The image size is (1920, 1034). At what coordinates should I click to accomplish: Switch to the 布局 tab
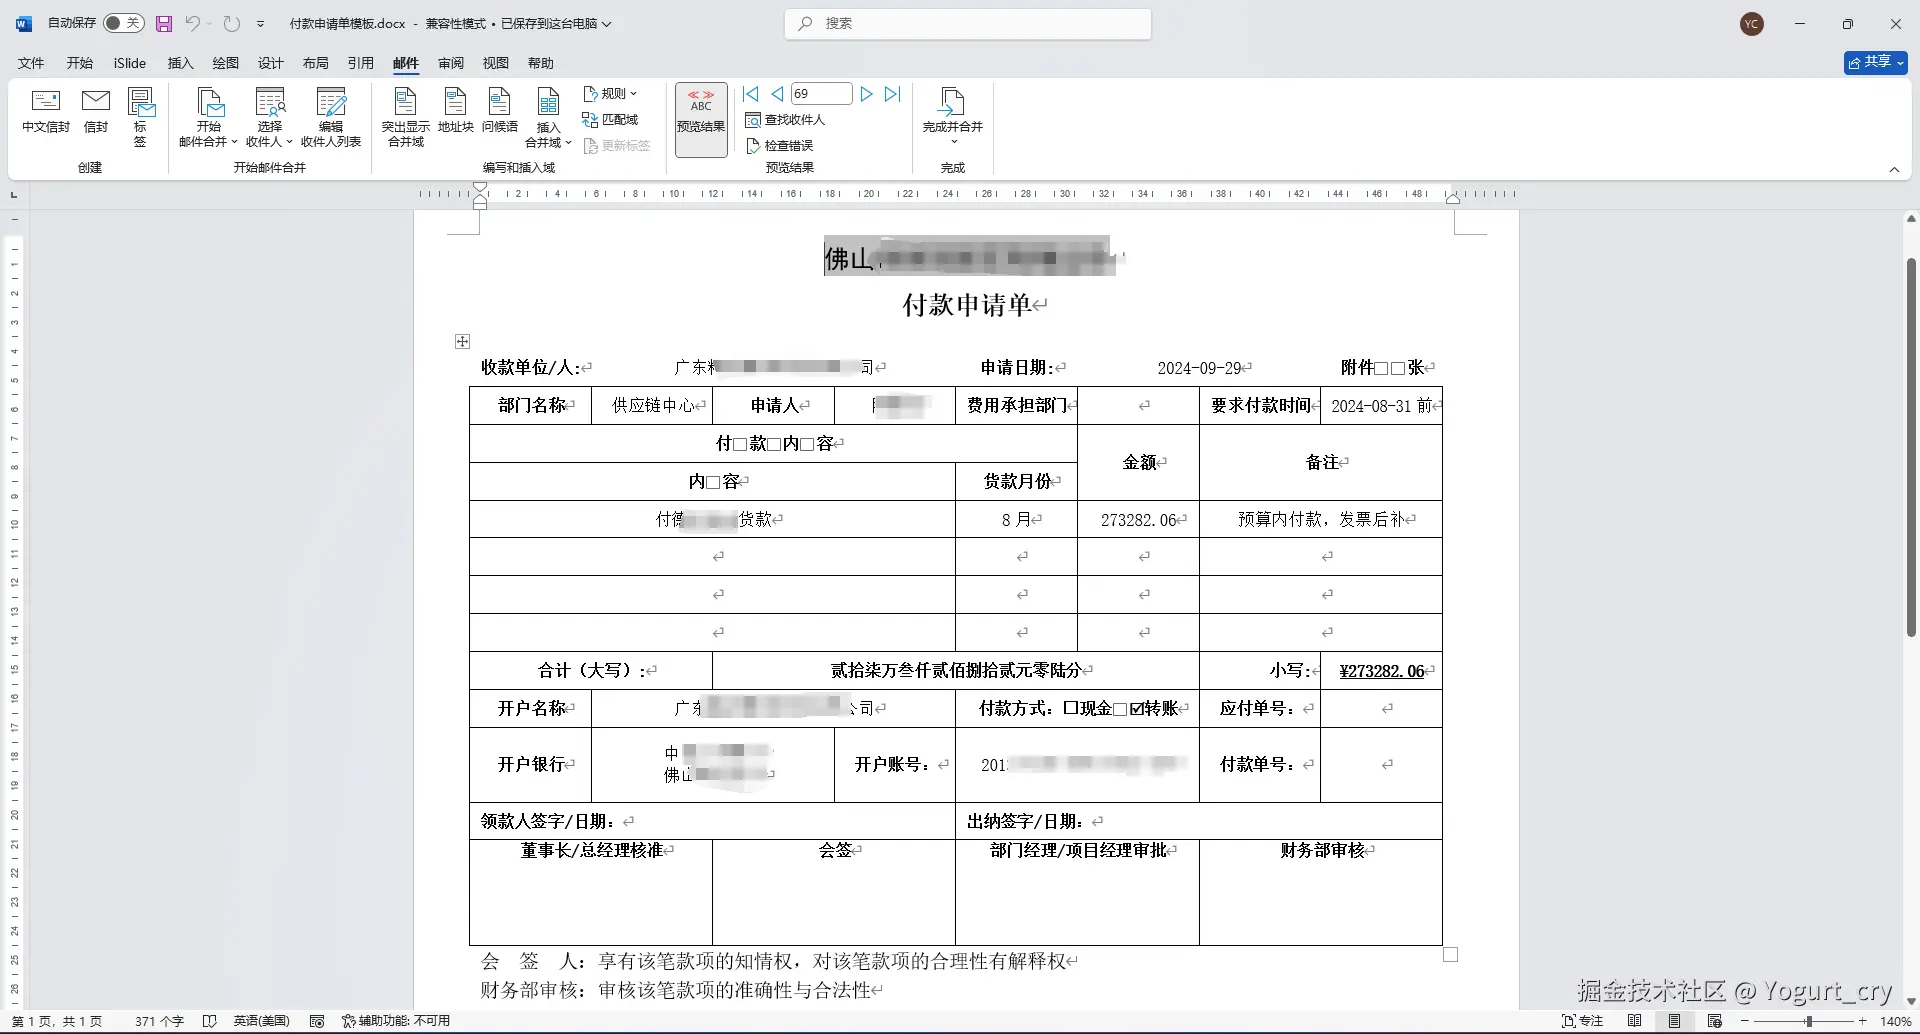[x=316, y=63]
